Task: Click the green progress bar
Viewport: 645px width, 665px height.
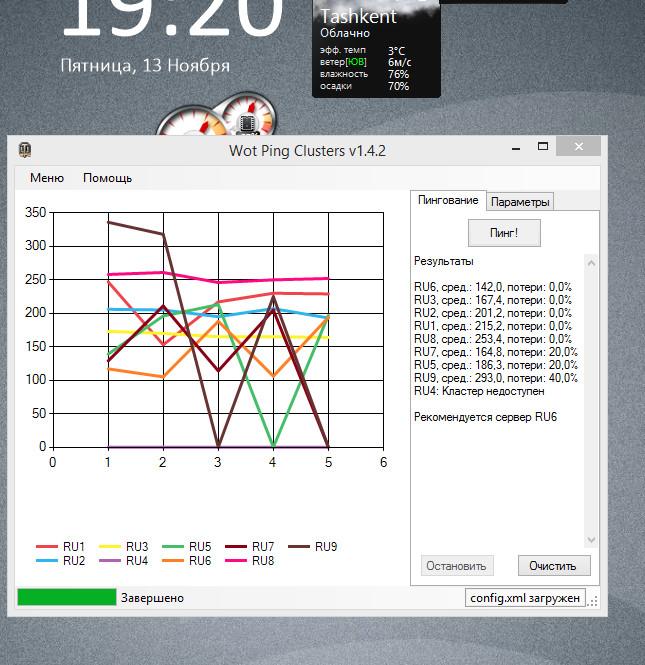Action: 67,597
